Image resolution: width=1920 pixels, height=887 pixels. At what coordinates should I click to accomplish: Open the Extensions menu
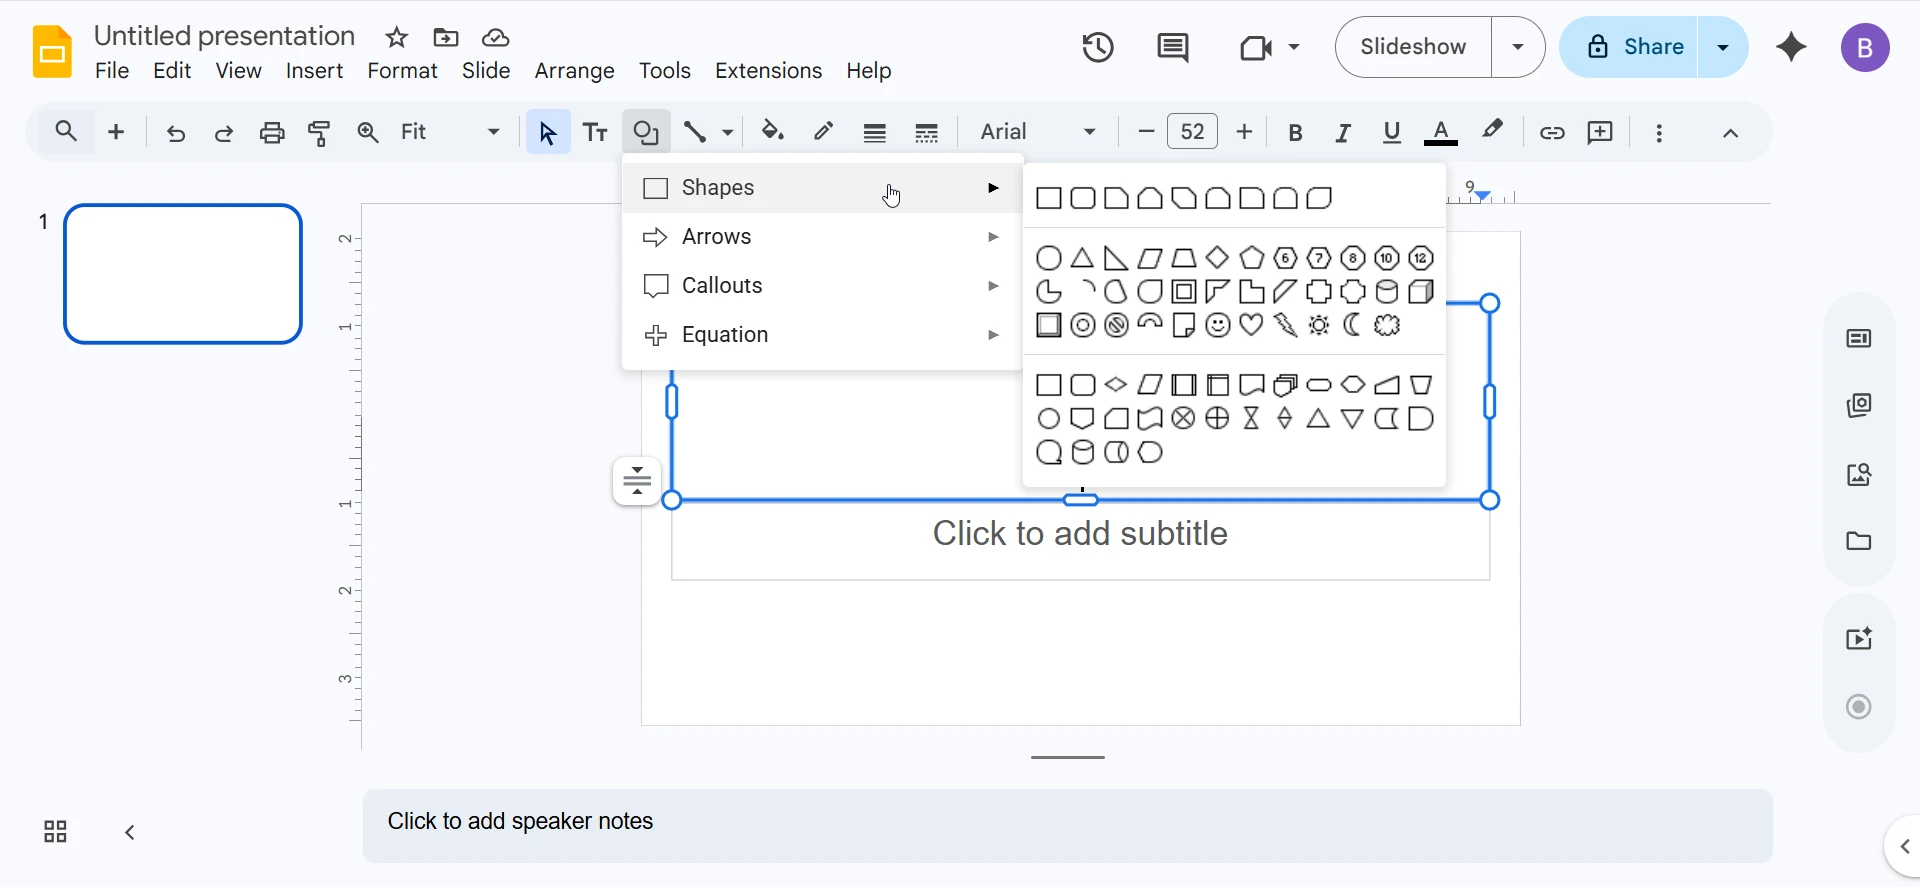tap(768, 71)
